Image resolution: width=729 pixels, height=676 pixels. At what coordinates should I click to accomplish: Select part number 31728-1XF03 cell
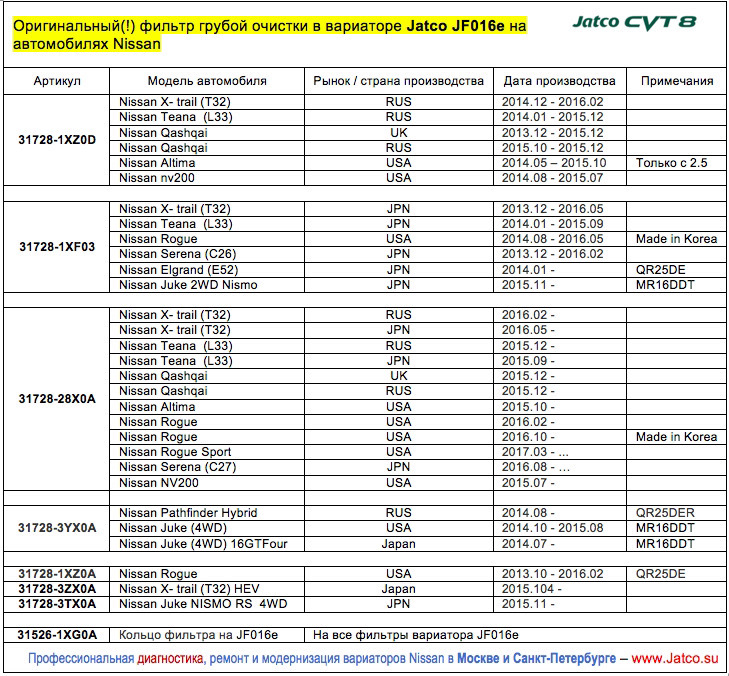point(57,247)
